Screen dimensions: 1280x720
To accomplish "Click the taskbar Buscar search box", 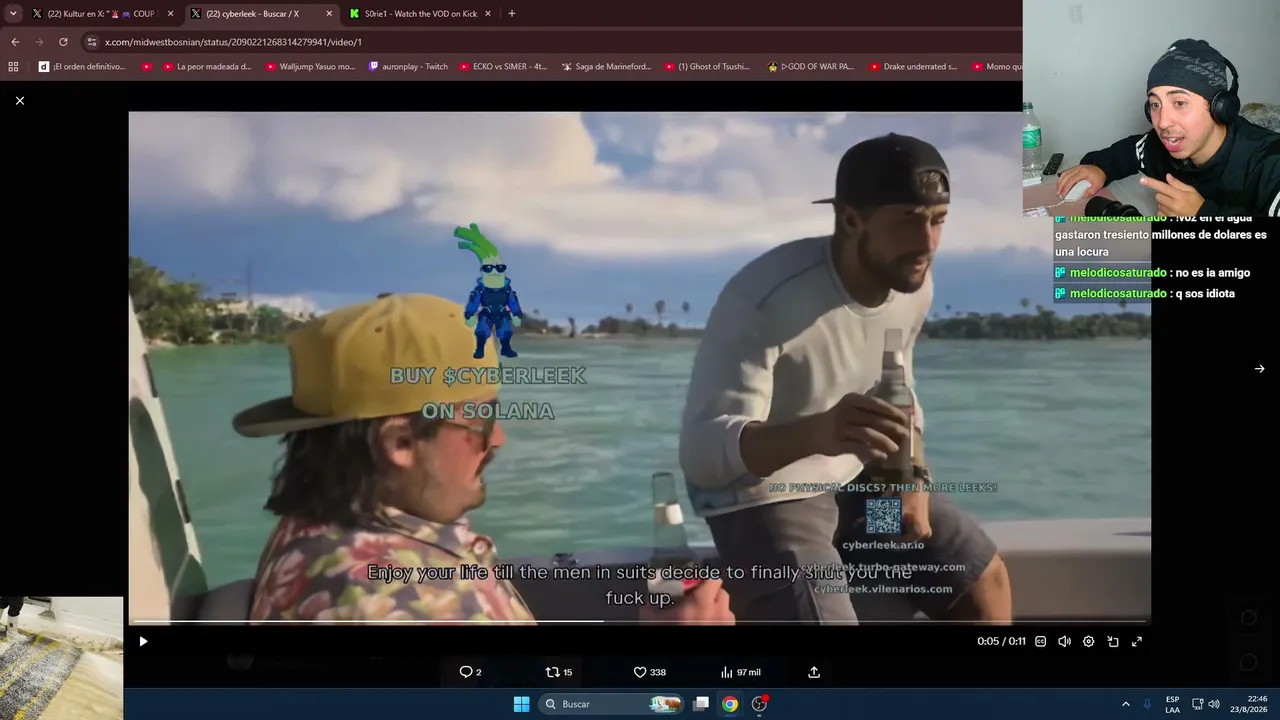I will click(x=611, y=704).
